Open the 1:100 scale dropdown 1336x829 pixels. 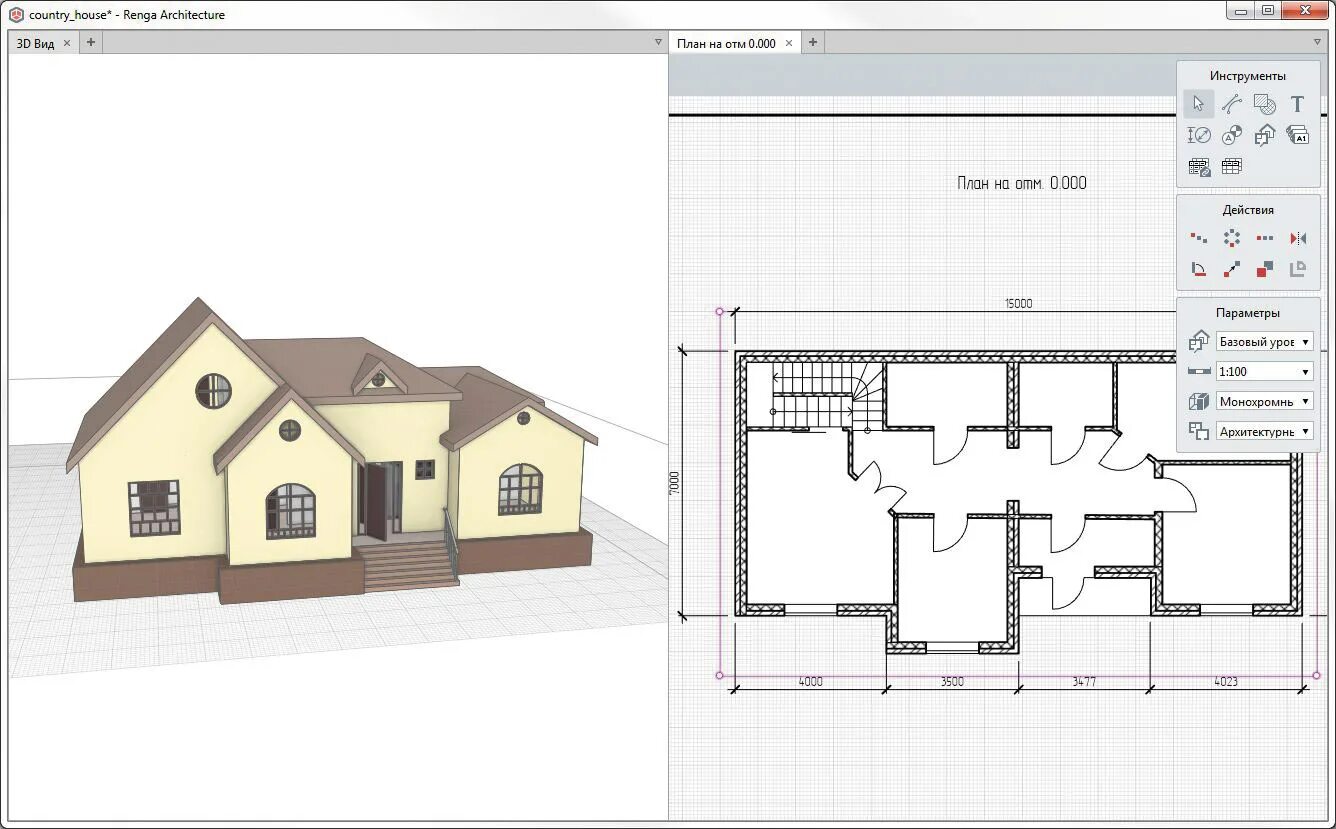point(1264,372)
